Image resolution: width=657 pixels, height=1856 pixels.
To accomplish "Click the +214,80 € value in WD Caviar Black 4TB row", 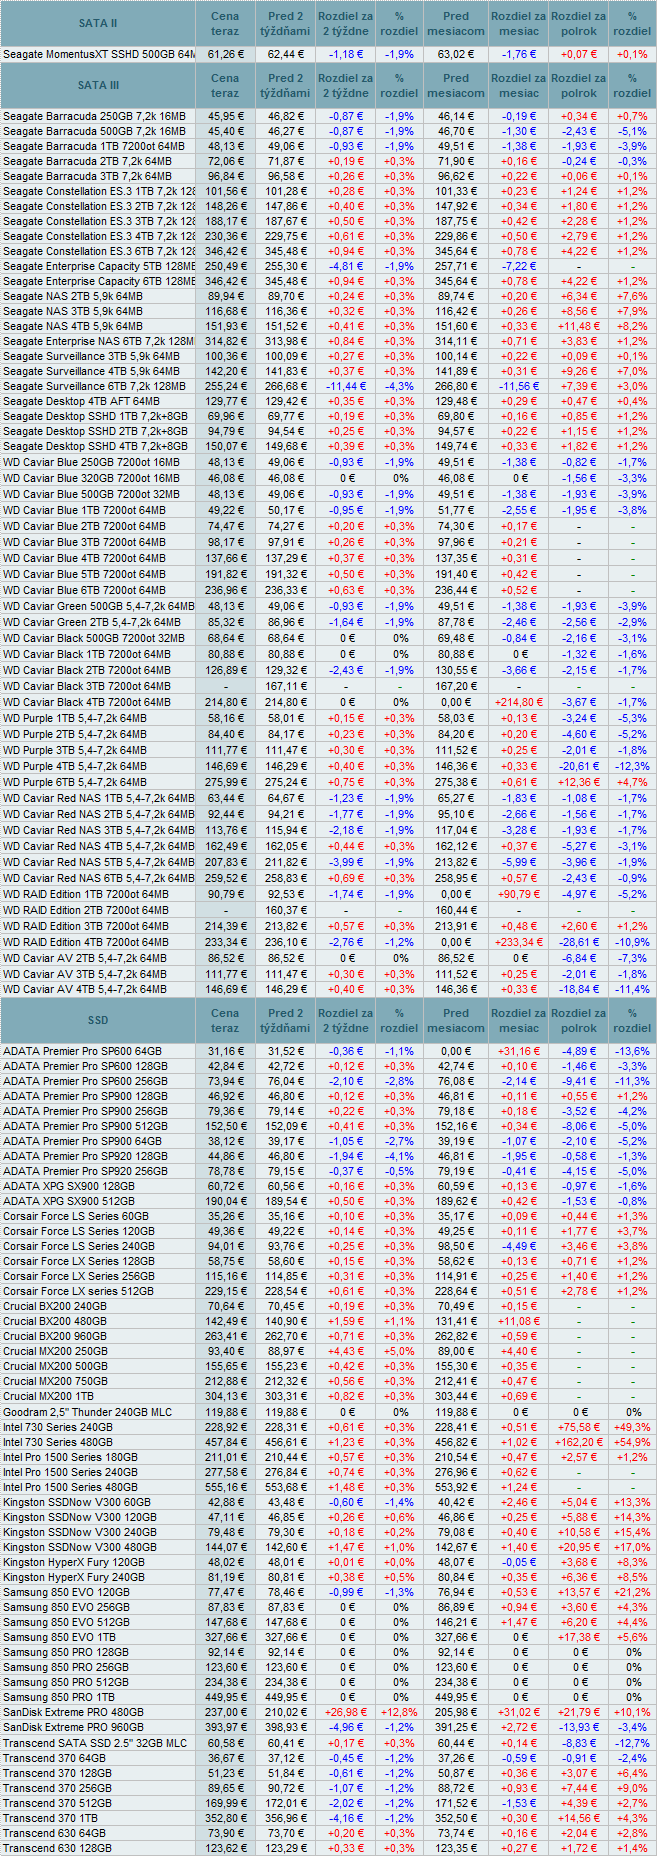I will coord(519,702).
